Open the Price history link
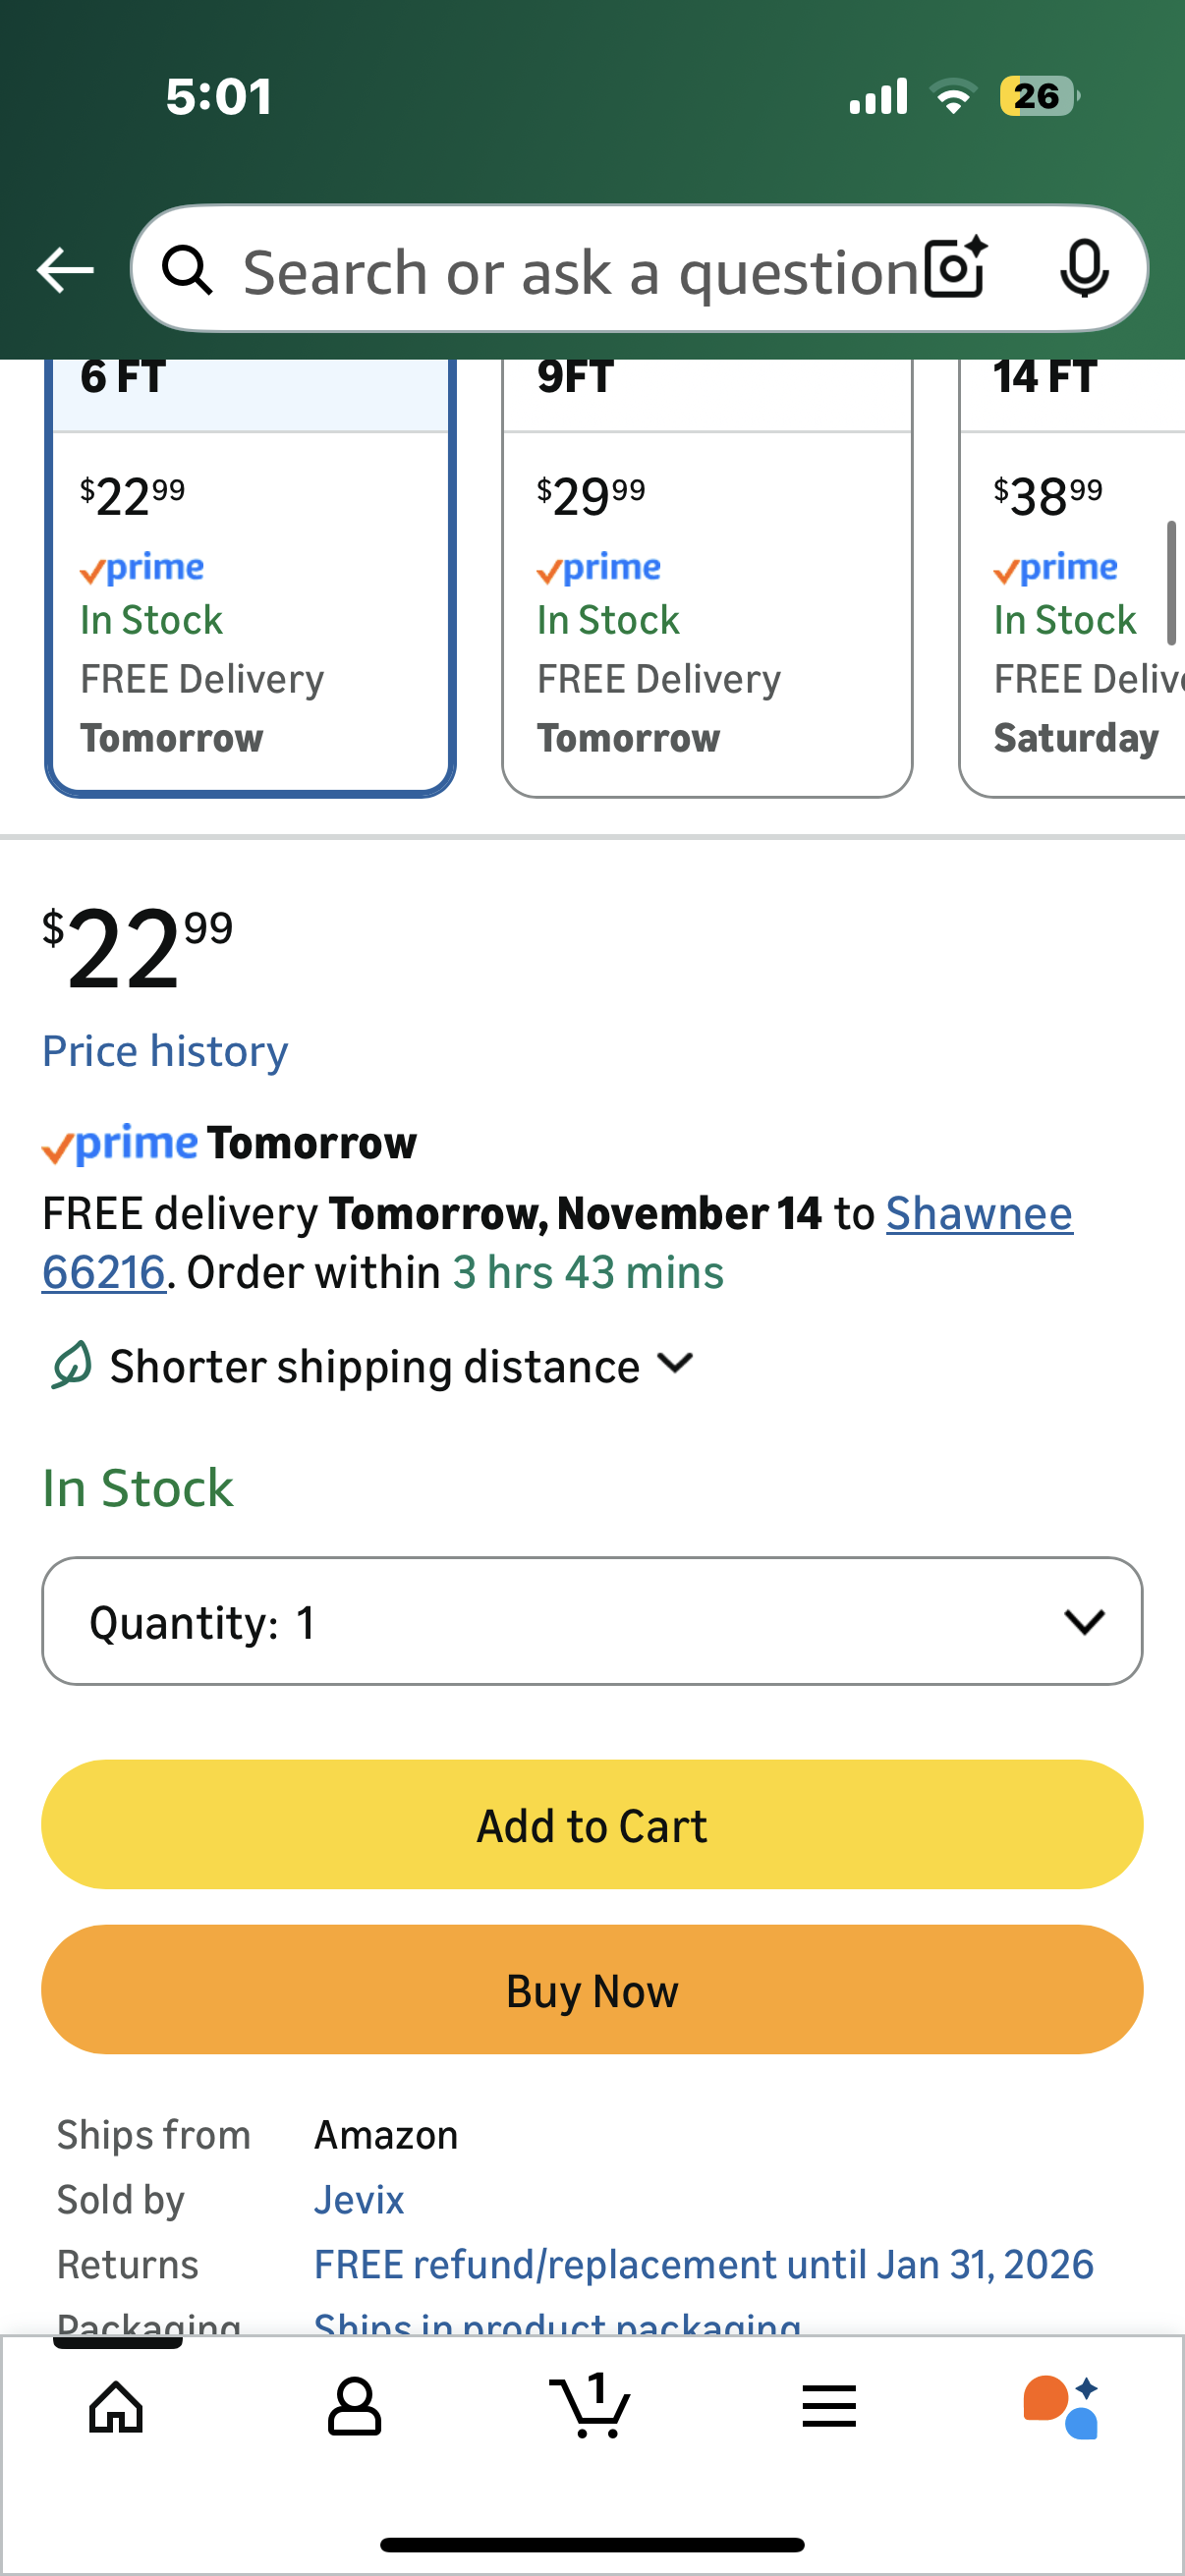 [x=165, y=1051]
